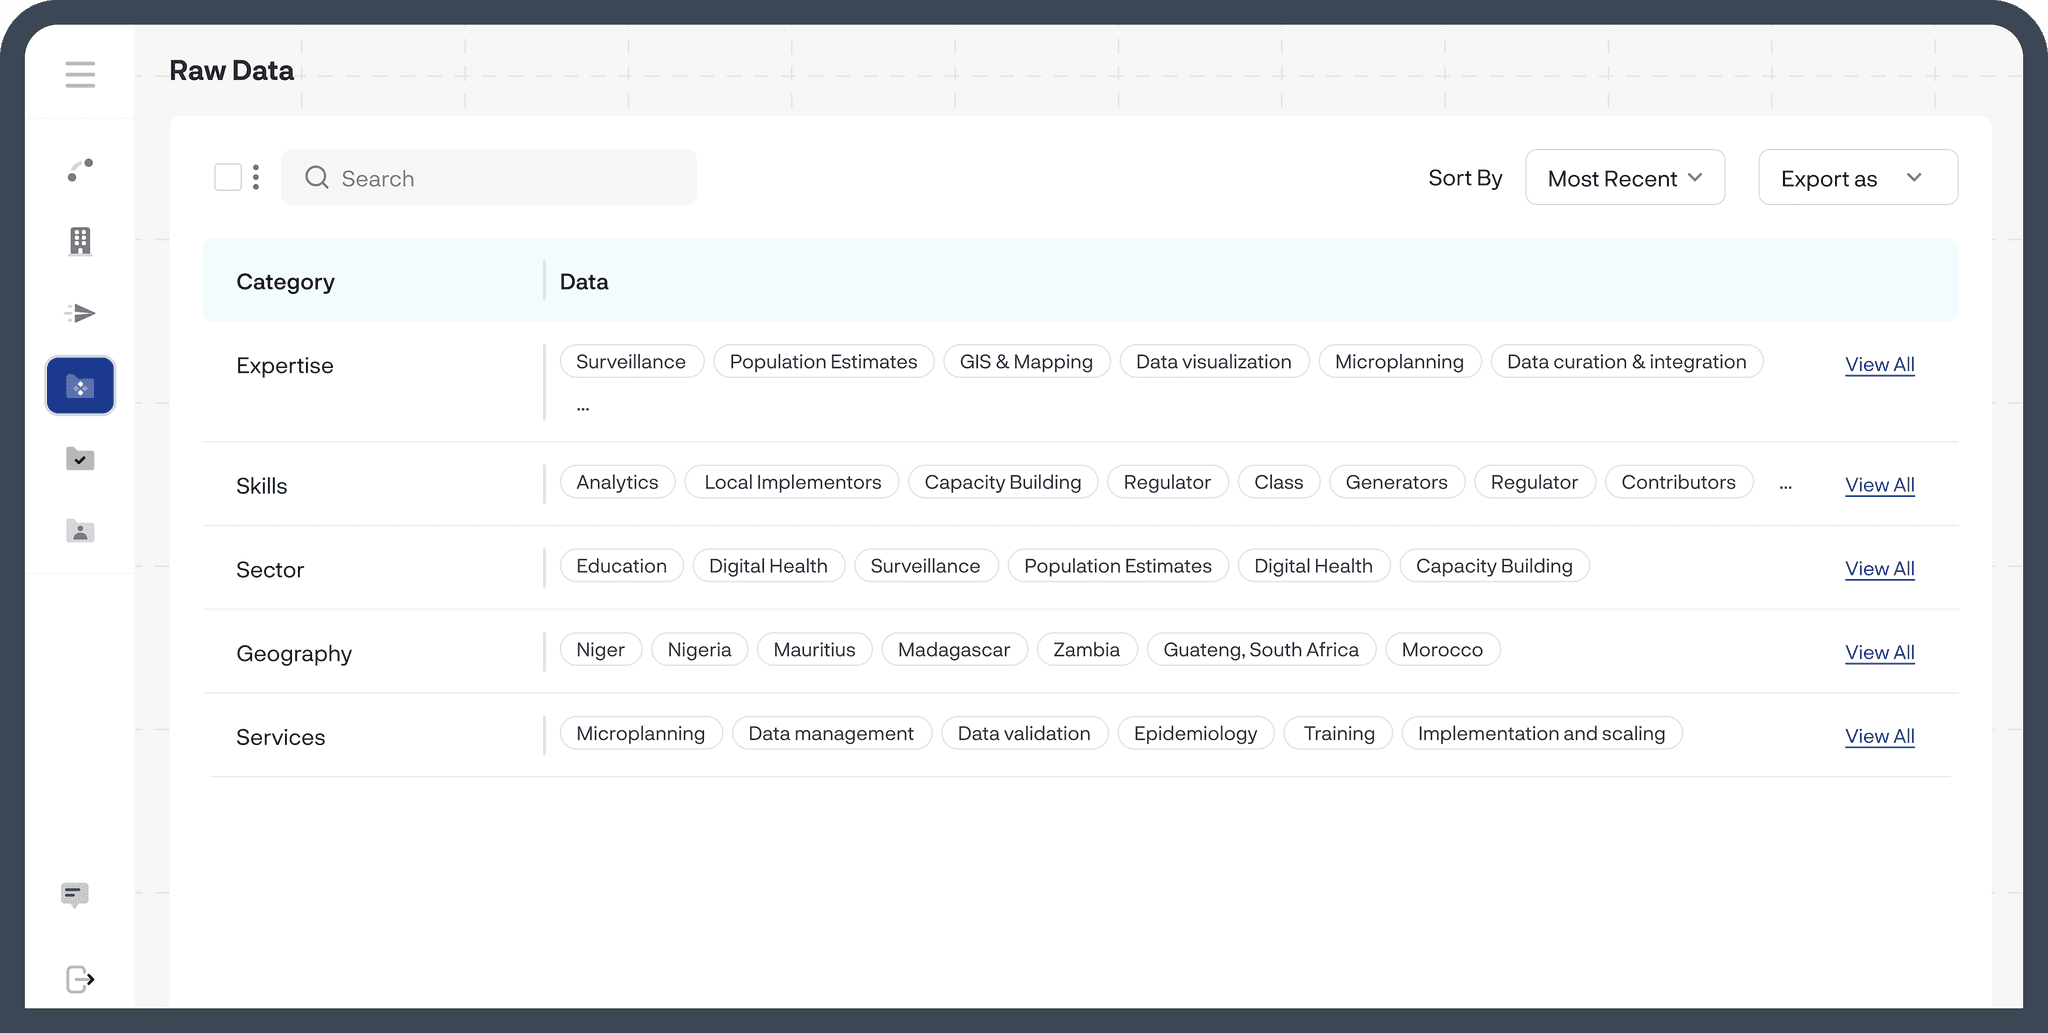Click the Expertise category label
The height and width of the screenshot is (1033, 2048).
pyautogui.click(x=285, y=366)
